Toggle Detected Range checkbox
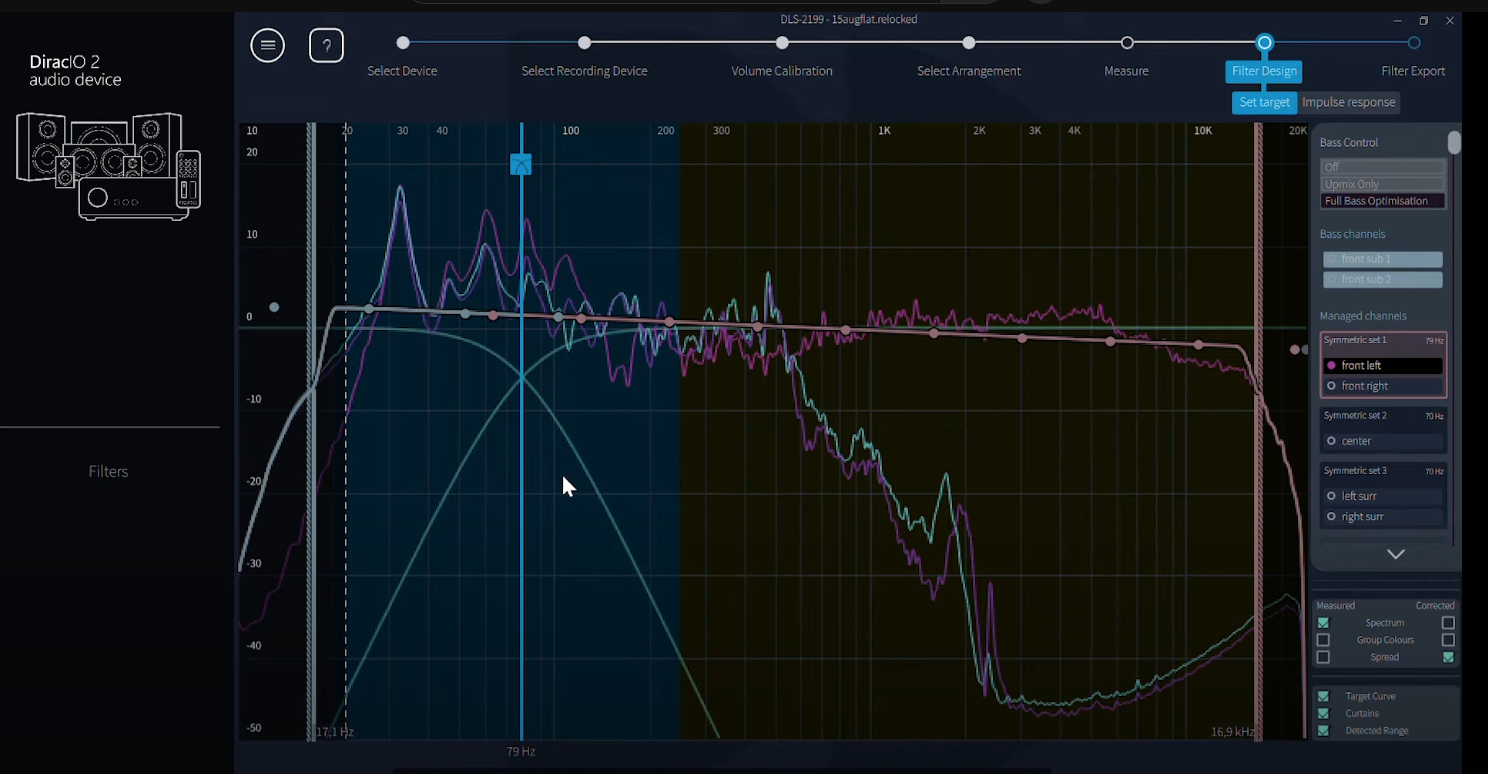 [1323, 731]
